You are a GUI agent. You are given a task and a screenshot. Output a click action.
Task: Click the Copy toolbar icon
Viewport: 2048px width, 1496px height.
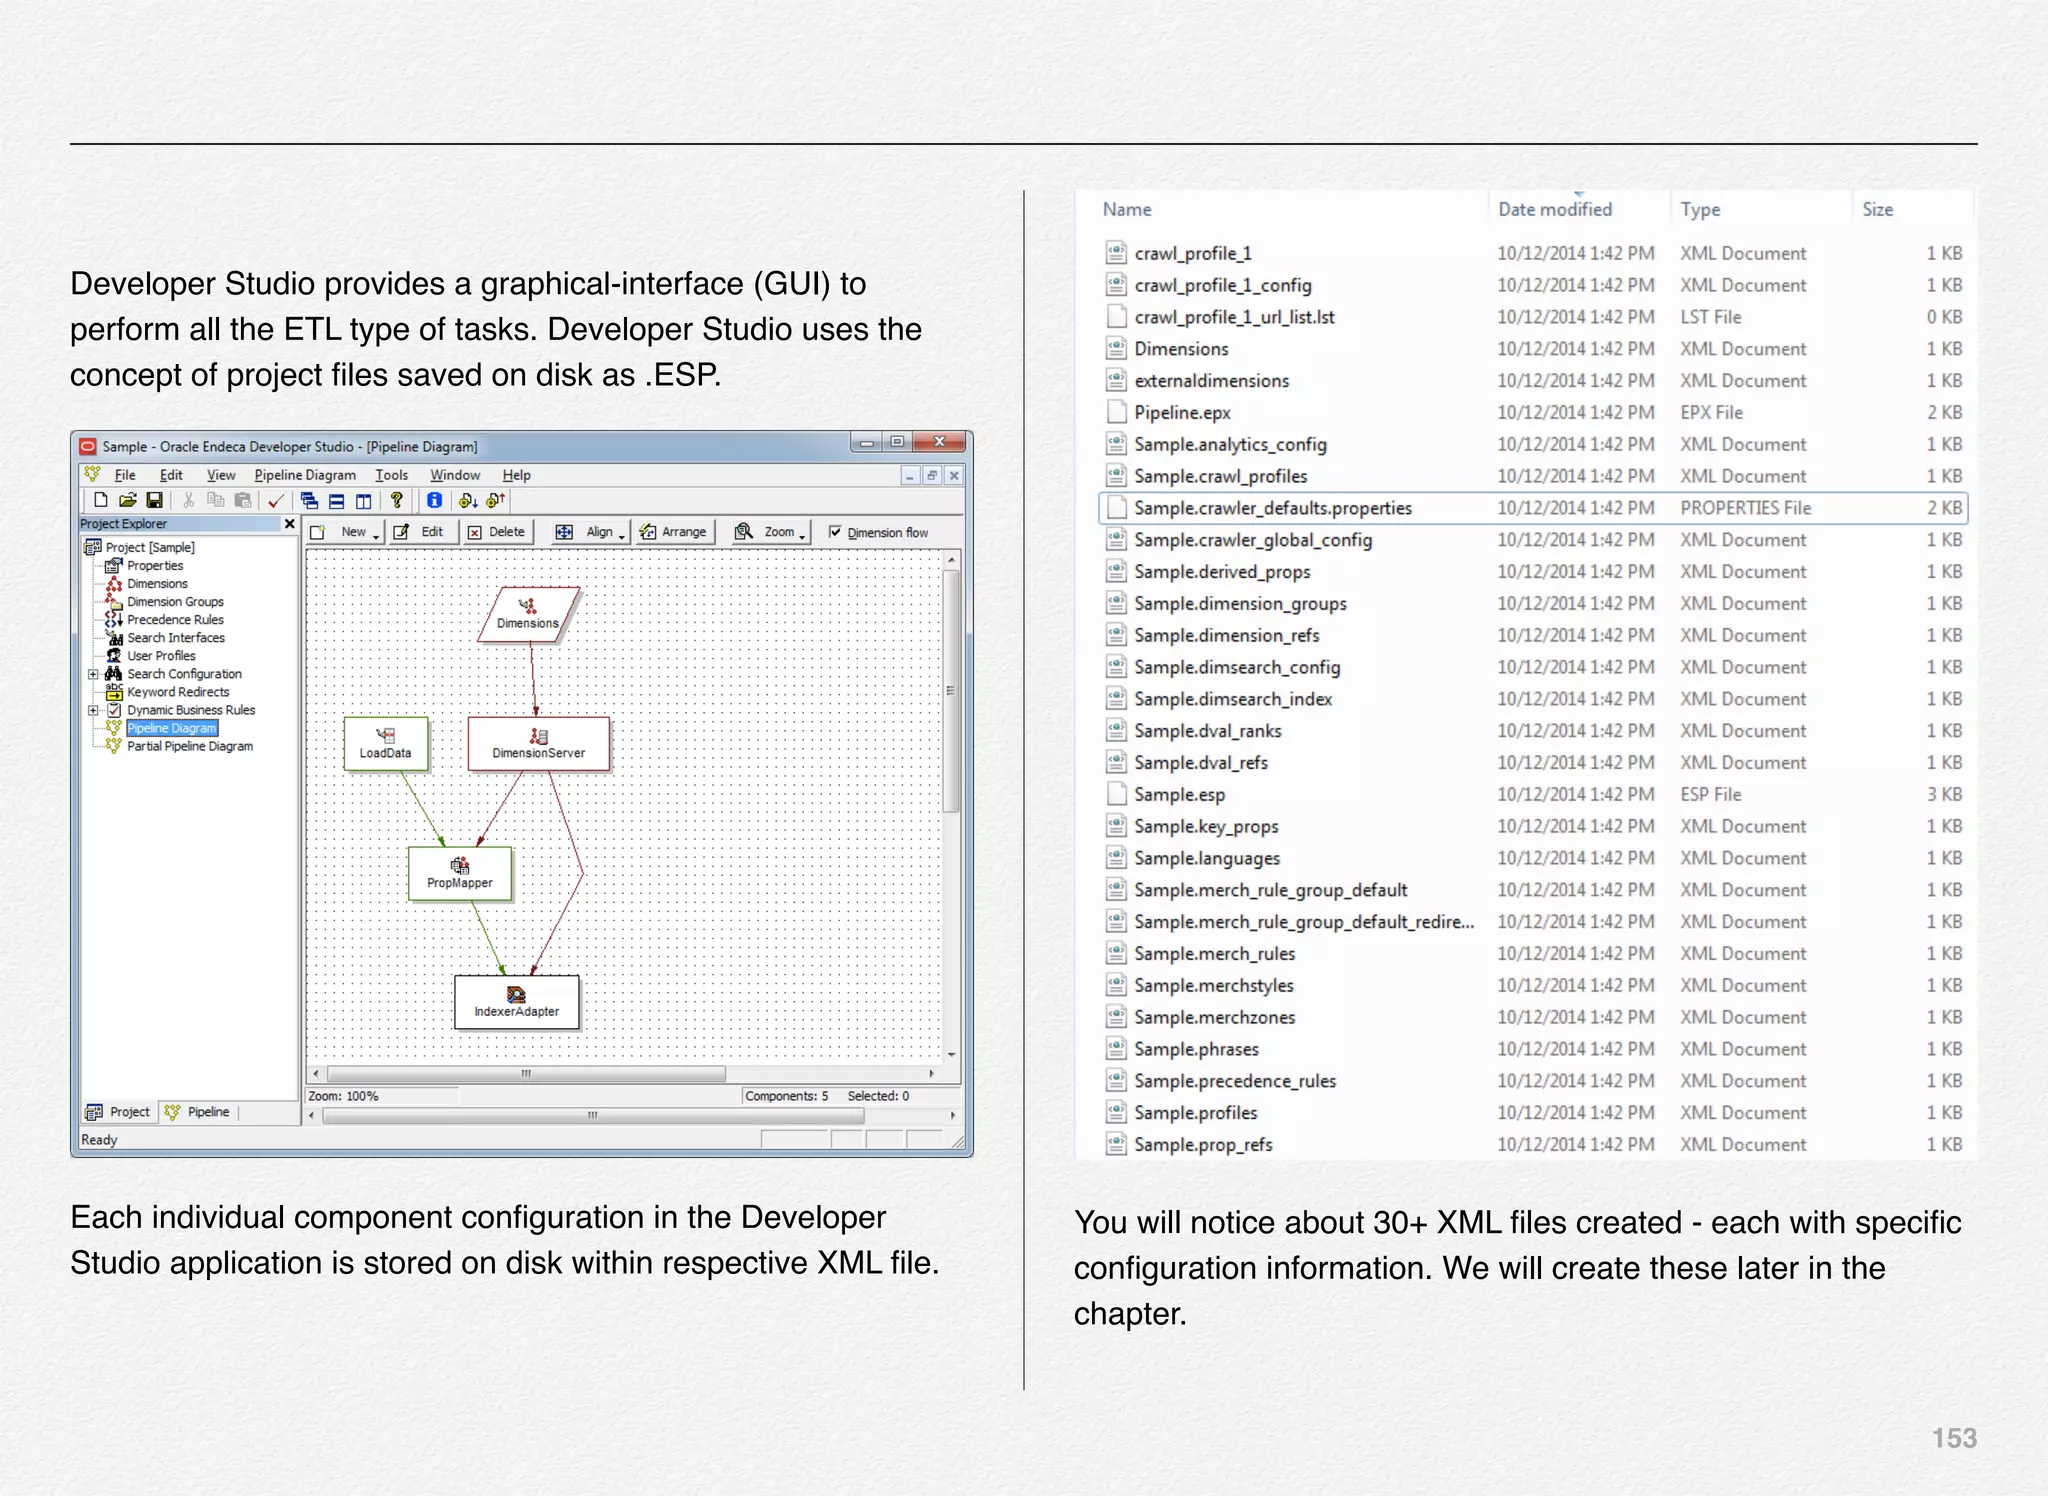tap(215, 500)
